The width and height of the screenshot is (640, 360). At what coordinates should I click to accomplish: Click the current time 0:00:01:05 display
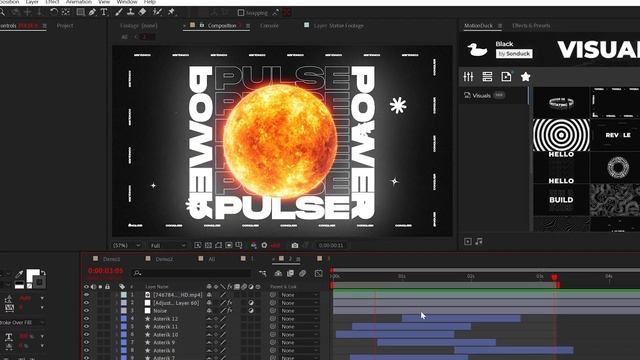[x=105, y=271]
